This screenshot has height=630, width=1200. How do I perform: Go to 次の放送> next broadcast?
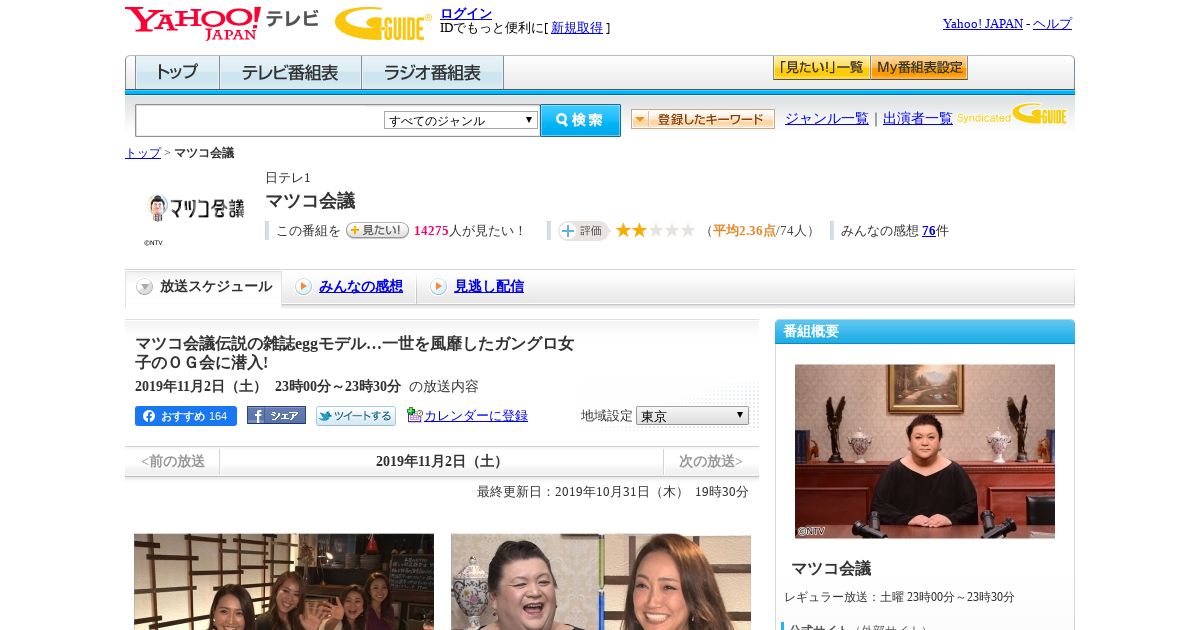pos(711,461)
